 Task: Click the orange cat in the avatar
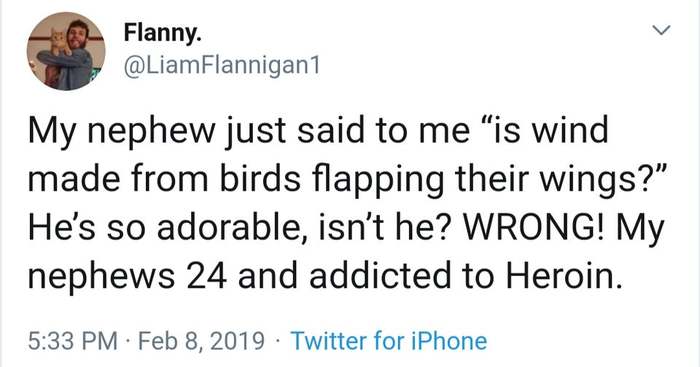click(x=57, y=43)
